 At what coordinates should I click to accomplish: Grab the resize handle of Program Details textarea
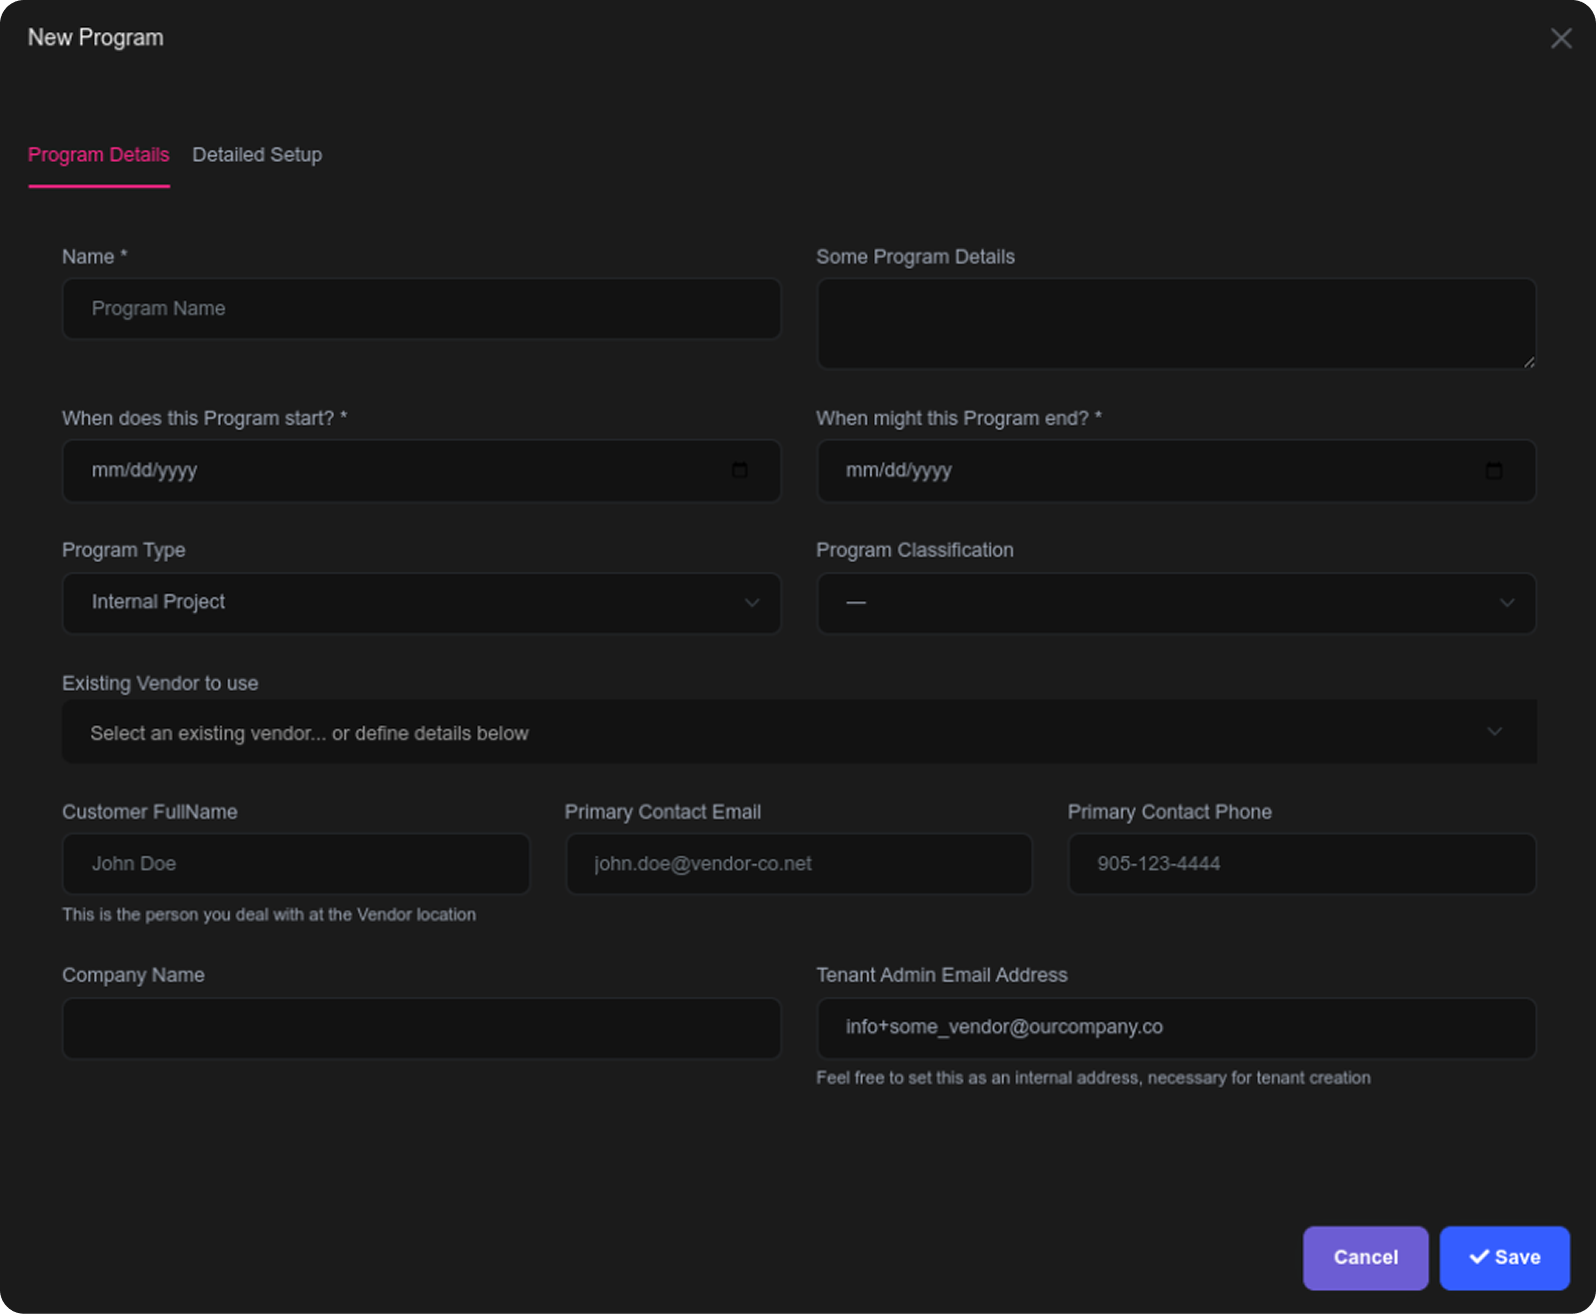(1529, 362)
